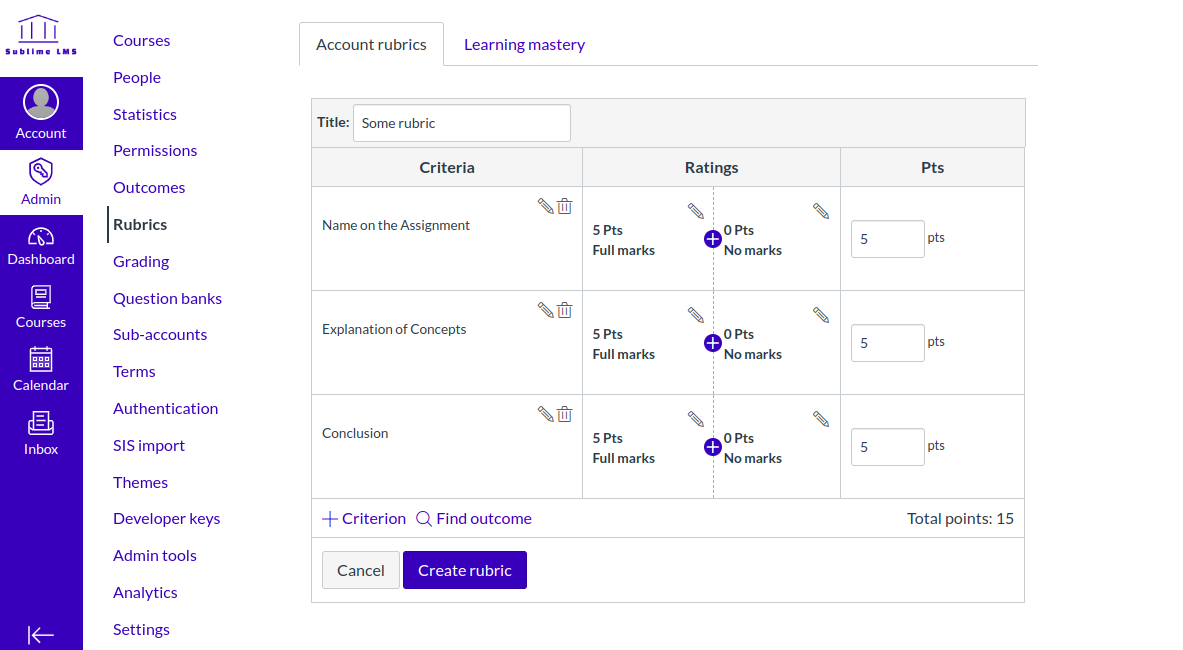Image resolution: width=1183 pixels, height=650 pixels.
Task: Edit the No marks rating for Name on the Assignment
Action: point(821,211)
